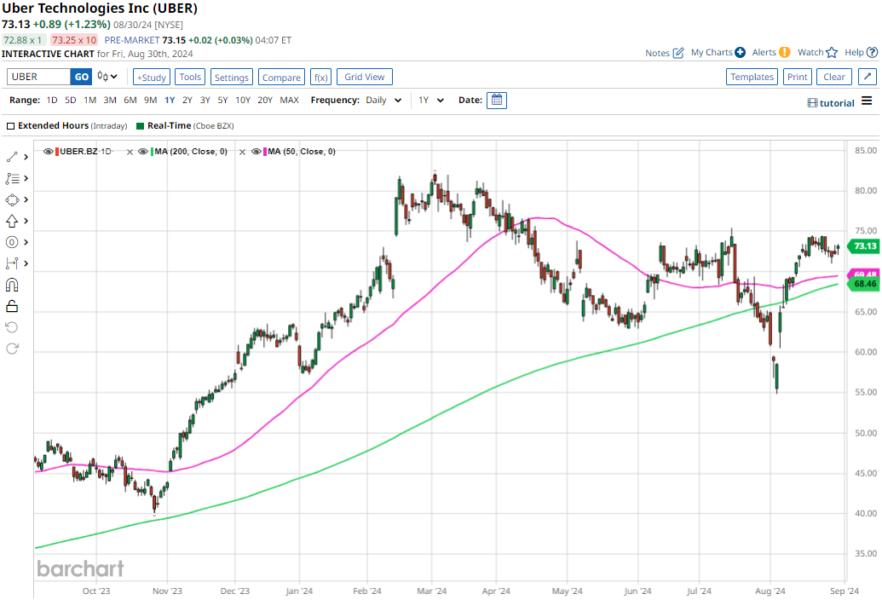Open the Frequency Daily dropdown
882x600 pixels.
point(384,100)
